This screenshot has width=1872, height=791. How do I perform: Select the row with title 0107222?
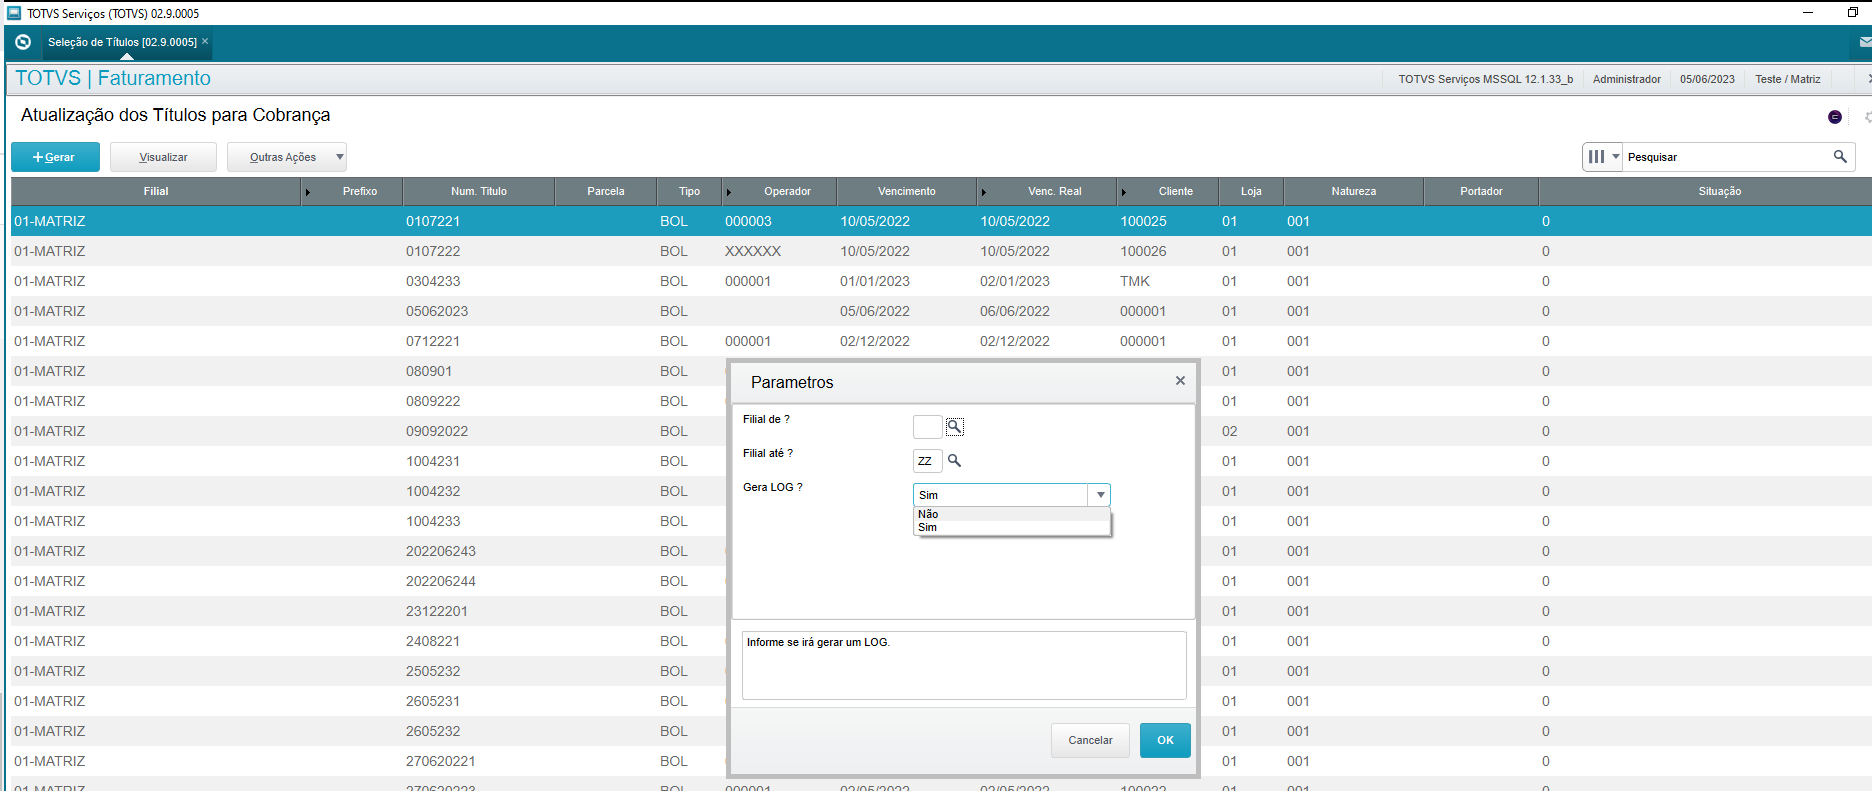click(940, 251)
